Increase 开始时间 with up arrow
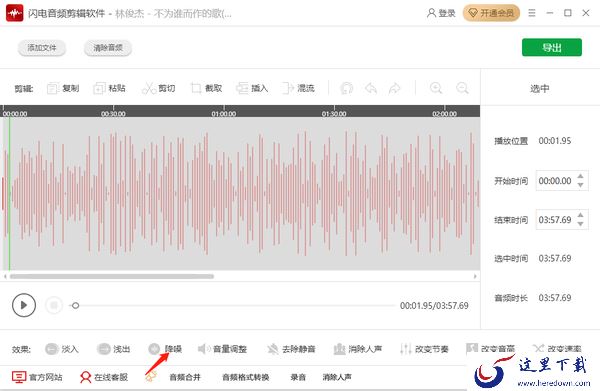600x391 pixels. tap(580, 176)
